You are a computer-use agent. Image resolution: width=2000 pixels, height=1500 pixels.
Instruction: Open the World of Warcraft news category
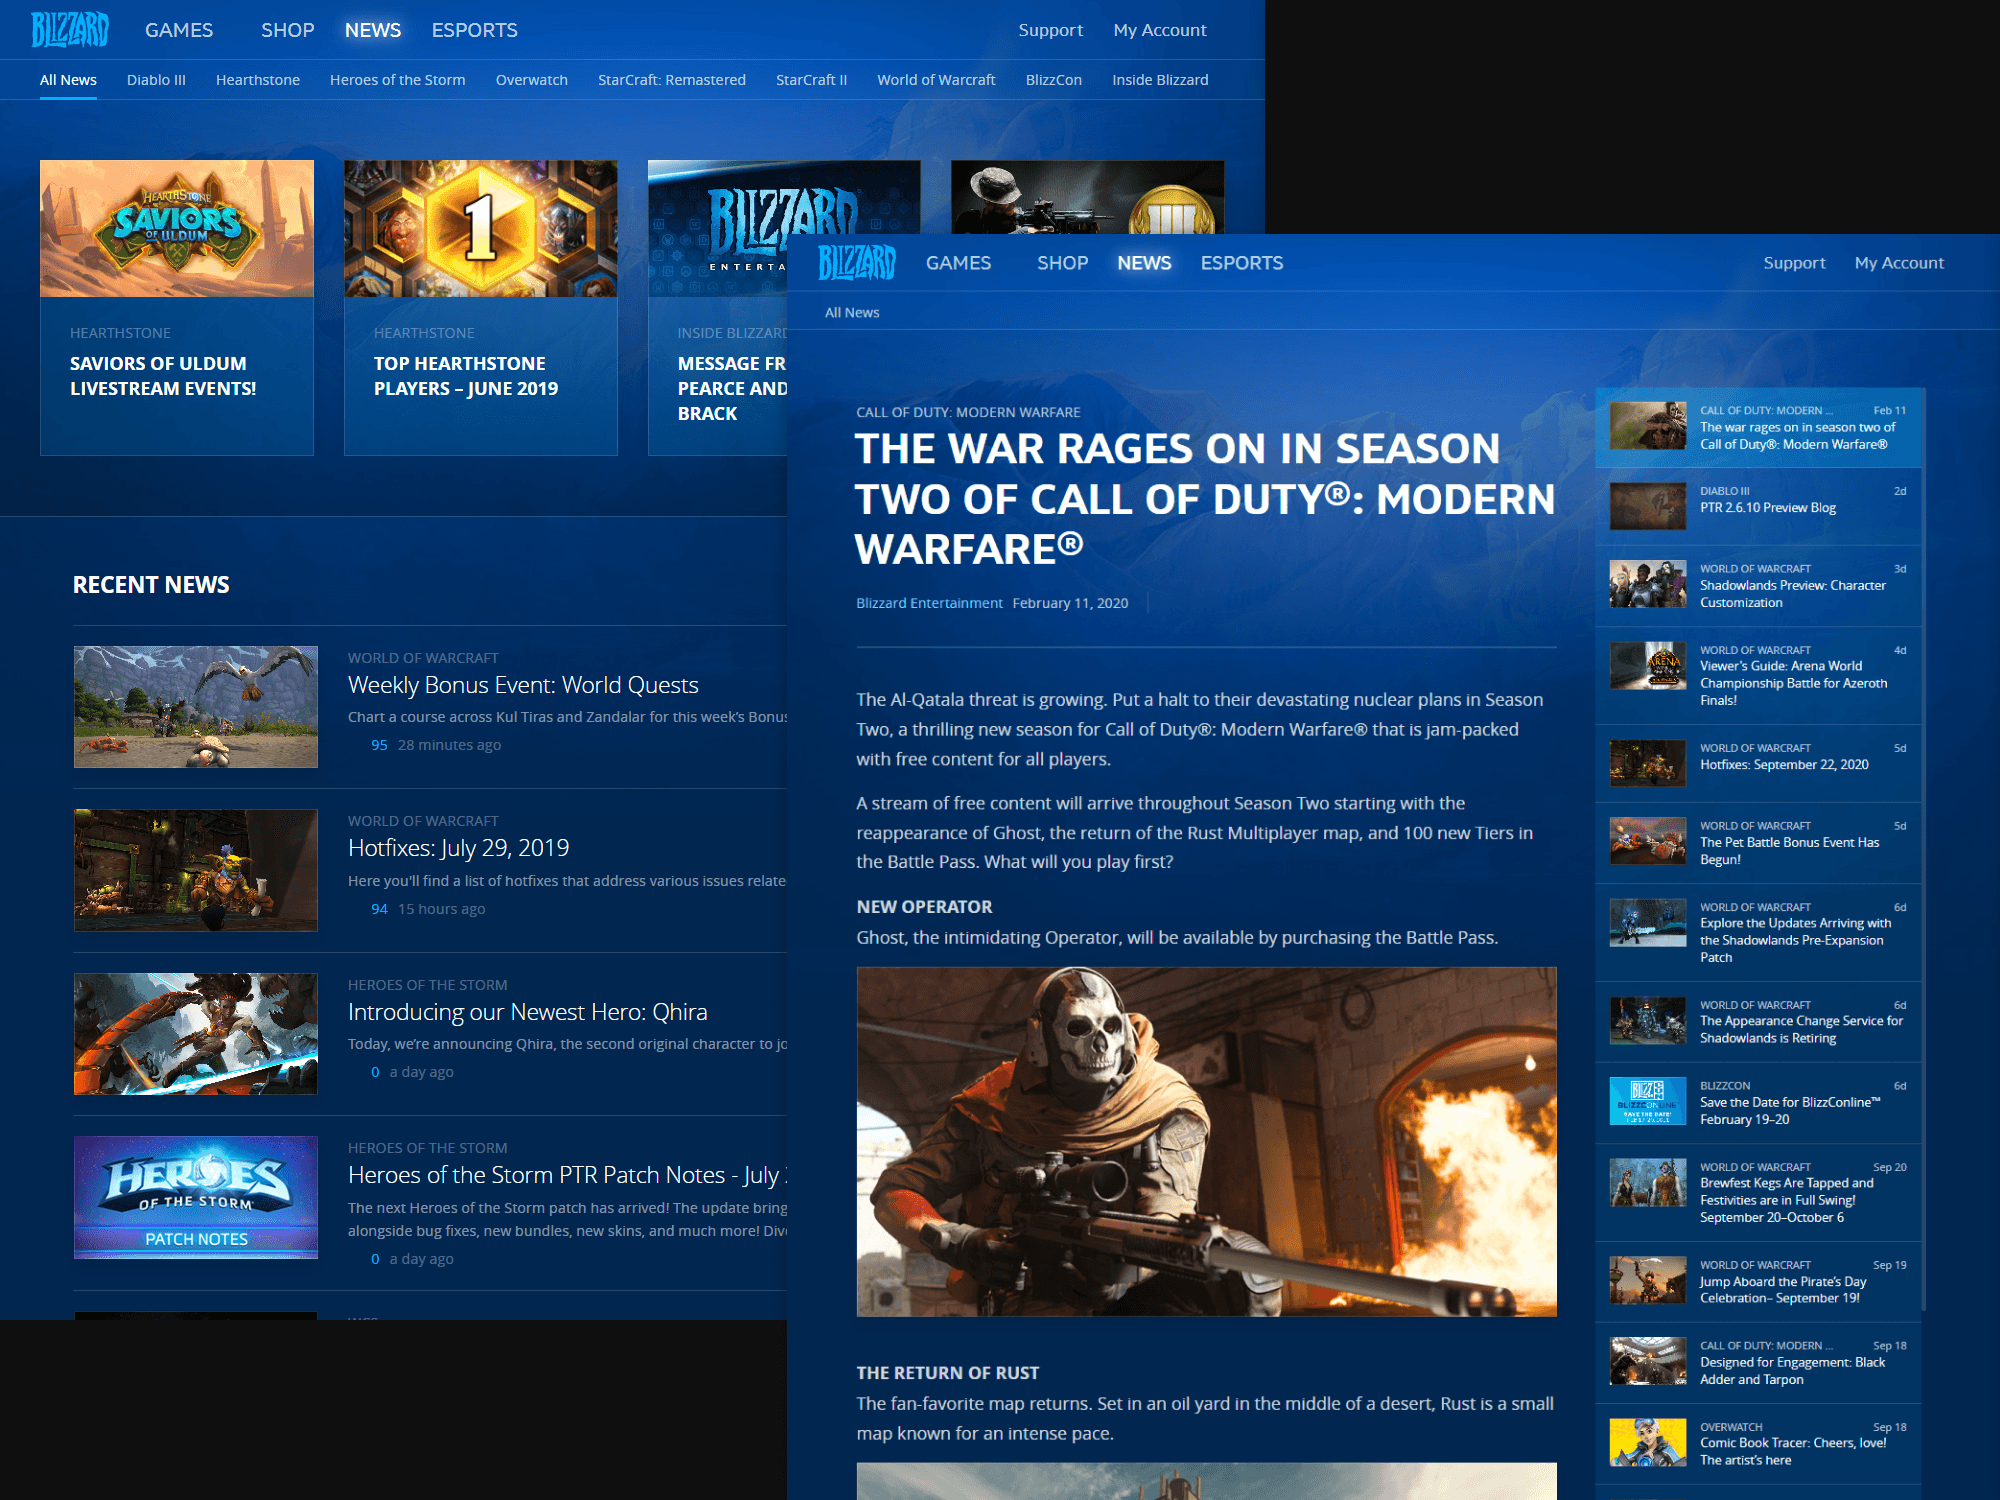click(936, 80)
